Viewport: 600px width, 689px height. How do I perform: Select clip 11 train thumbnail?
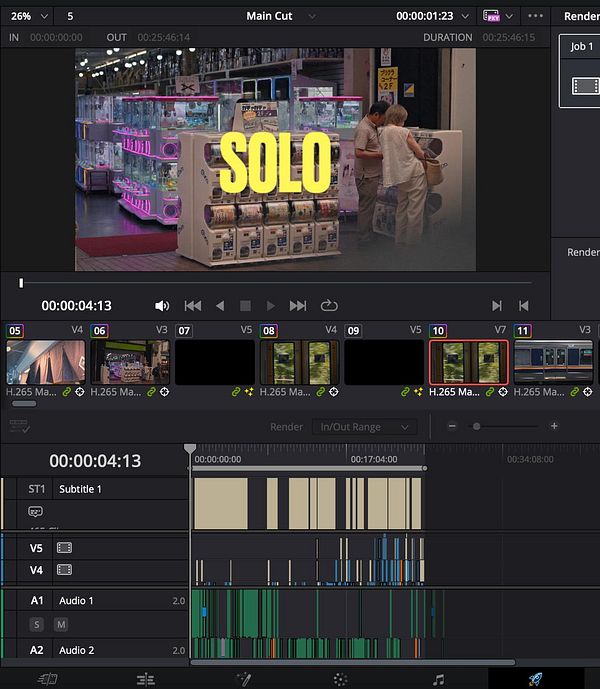click(x=553, y=362)
